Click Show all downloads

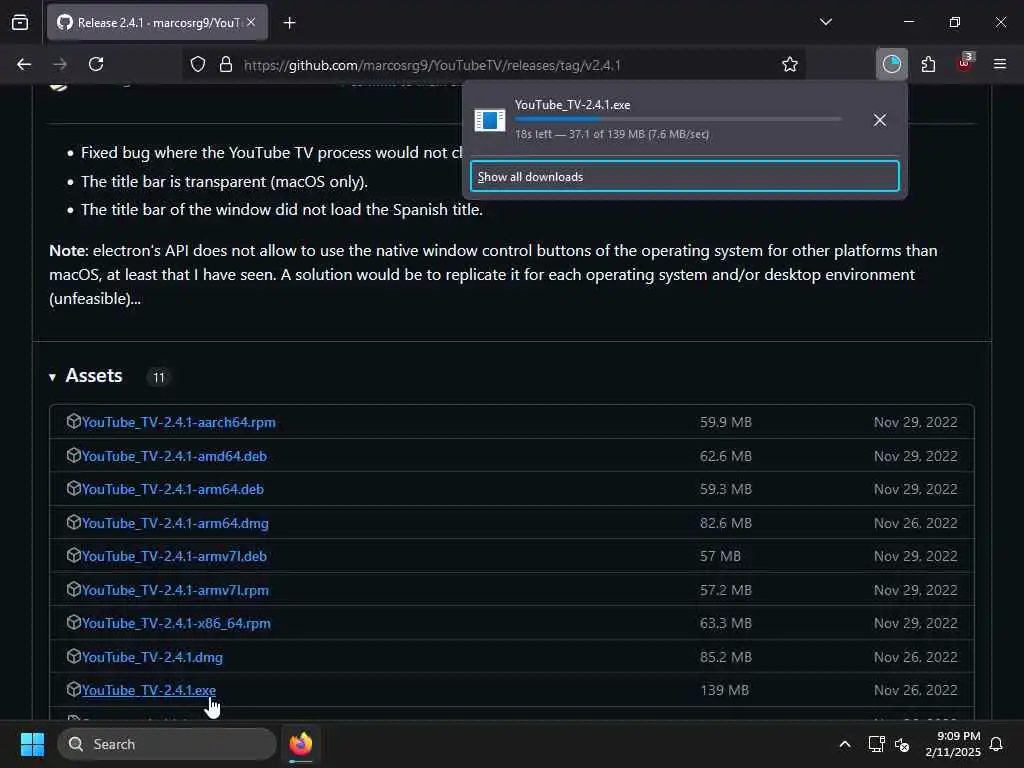pyautogui.click(x=684, y=176)
